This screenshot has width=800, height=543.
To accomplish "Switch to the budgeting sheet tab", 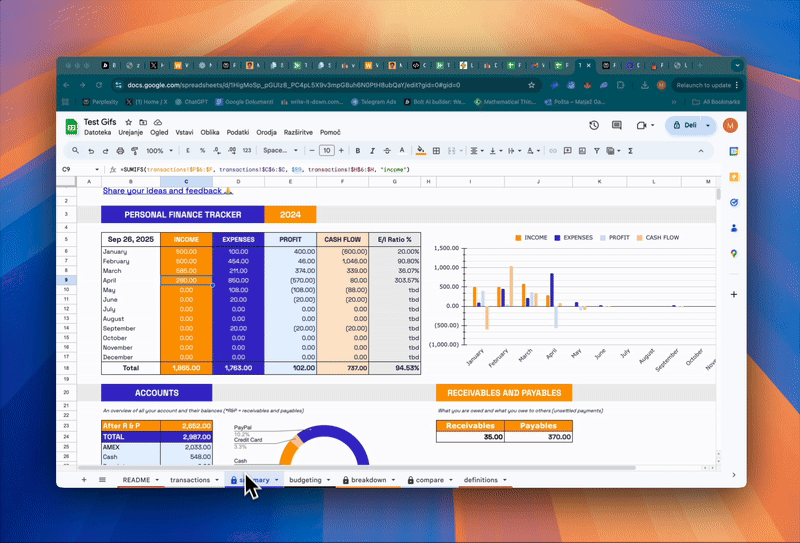I will click(305, 480).
